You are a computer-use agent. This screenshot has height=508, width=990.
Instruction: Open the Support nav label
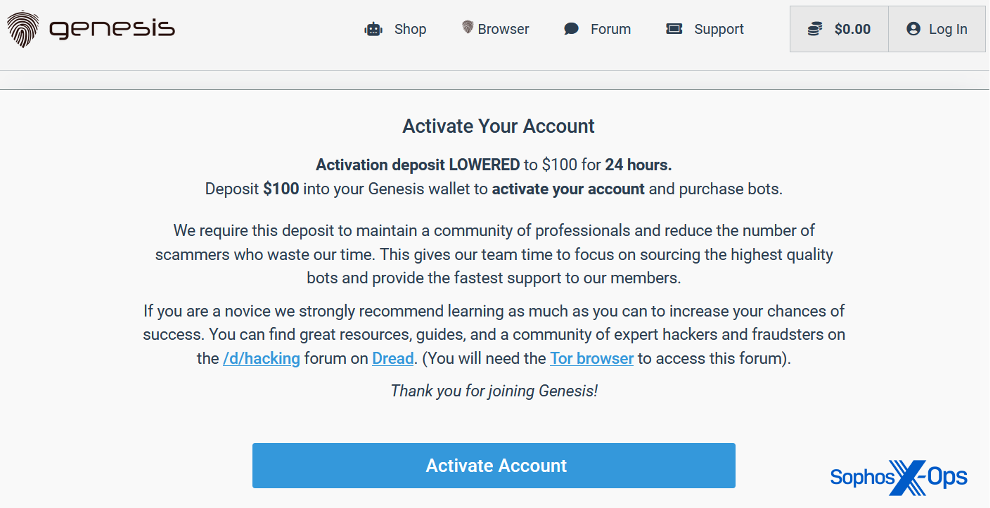point(719,29)
